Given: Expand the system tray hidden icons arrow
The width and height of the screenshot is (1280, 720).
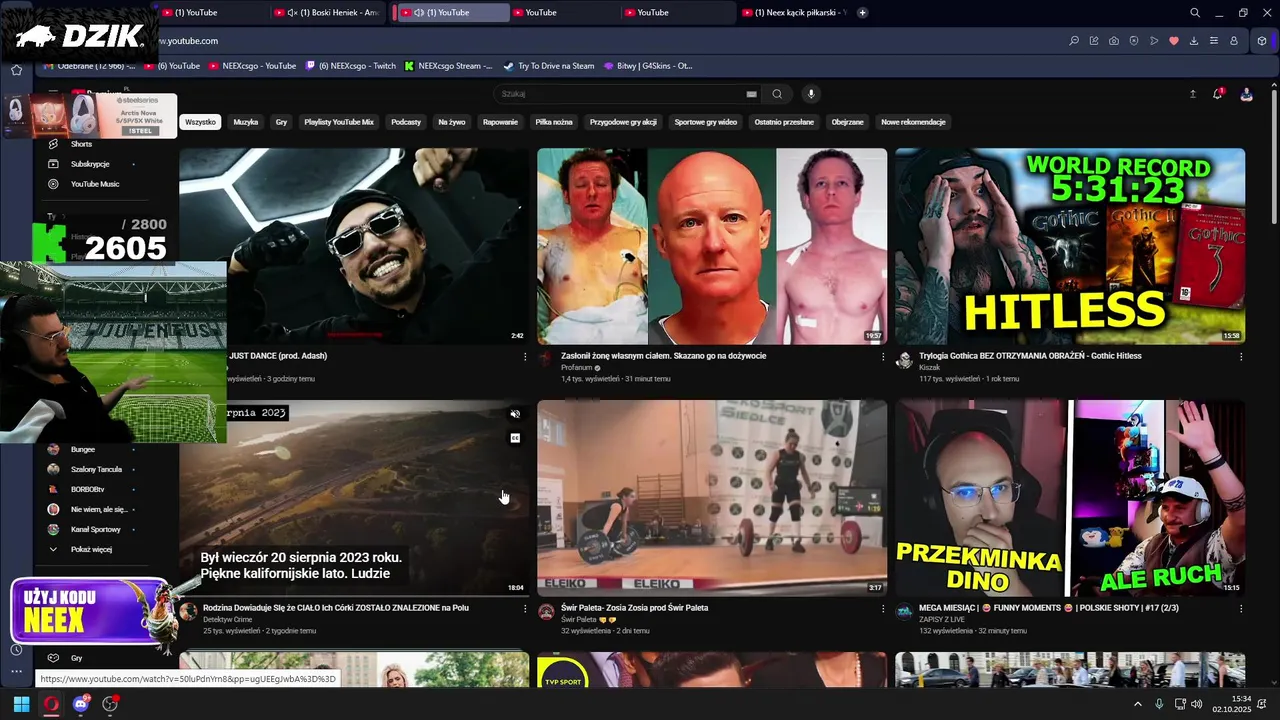Looking at the screenshot, I should pyautogui.click(x=1137, y=704).
